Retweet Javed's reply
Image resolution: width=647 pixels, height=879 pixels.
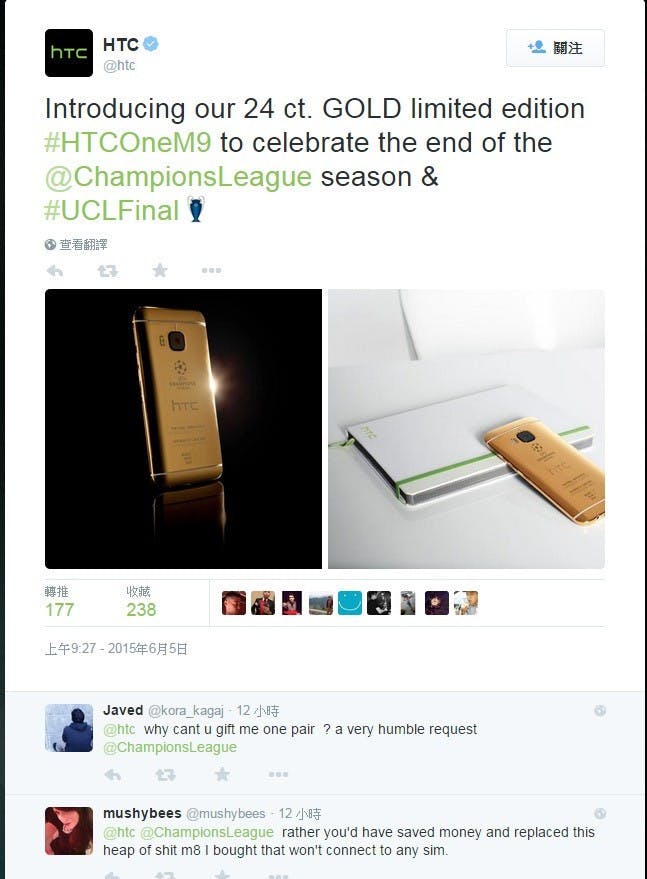click(165, 775)
